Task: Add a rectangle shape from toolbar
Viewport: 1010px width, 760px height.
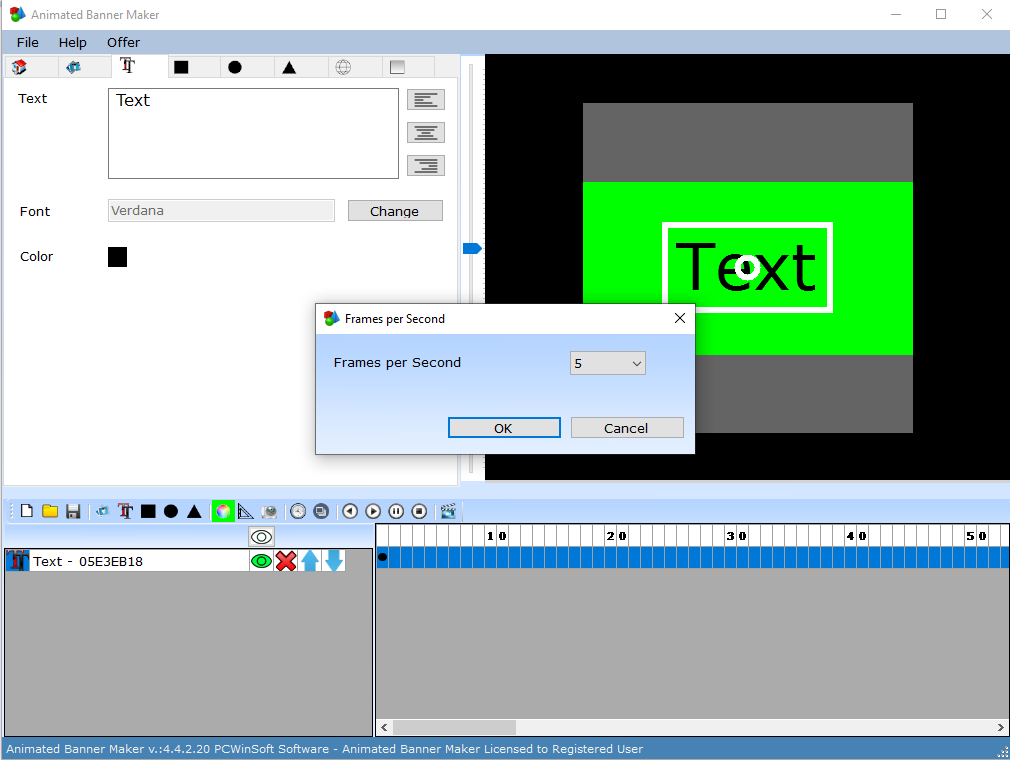Action: tap(148, 511)
